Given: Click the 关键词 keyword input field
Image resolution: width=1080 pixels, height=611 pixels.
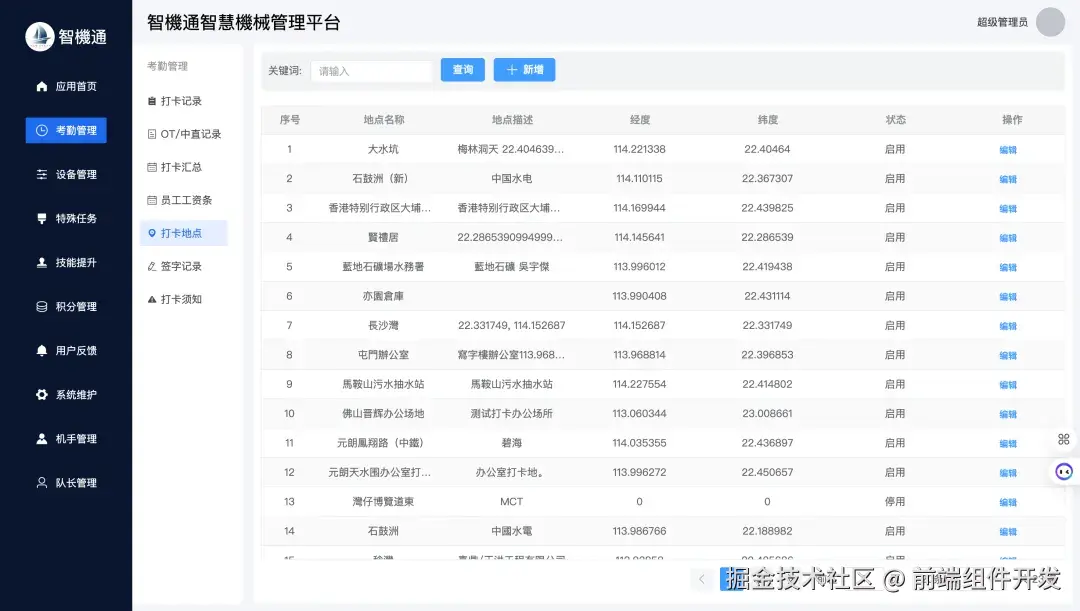Looking at the screenshot, I should pyautogui.click(x=371, y=70).
